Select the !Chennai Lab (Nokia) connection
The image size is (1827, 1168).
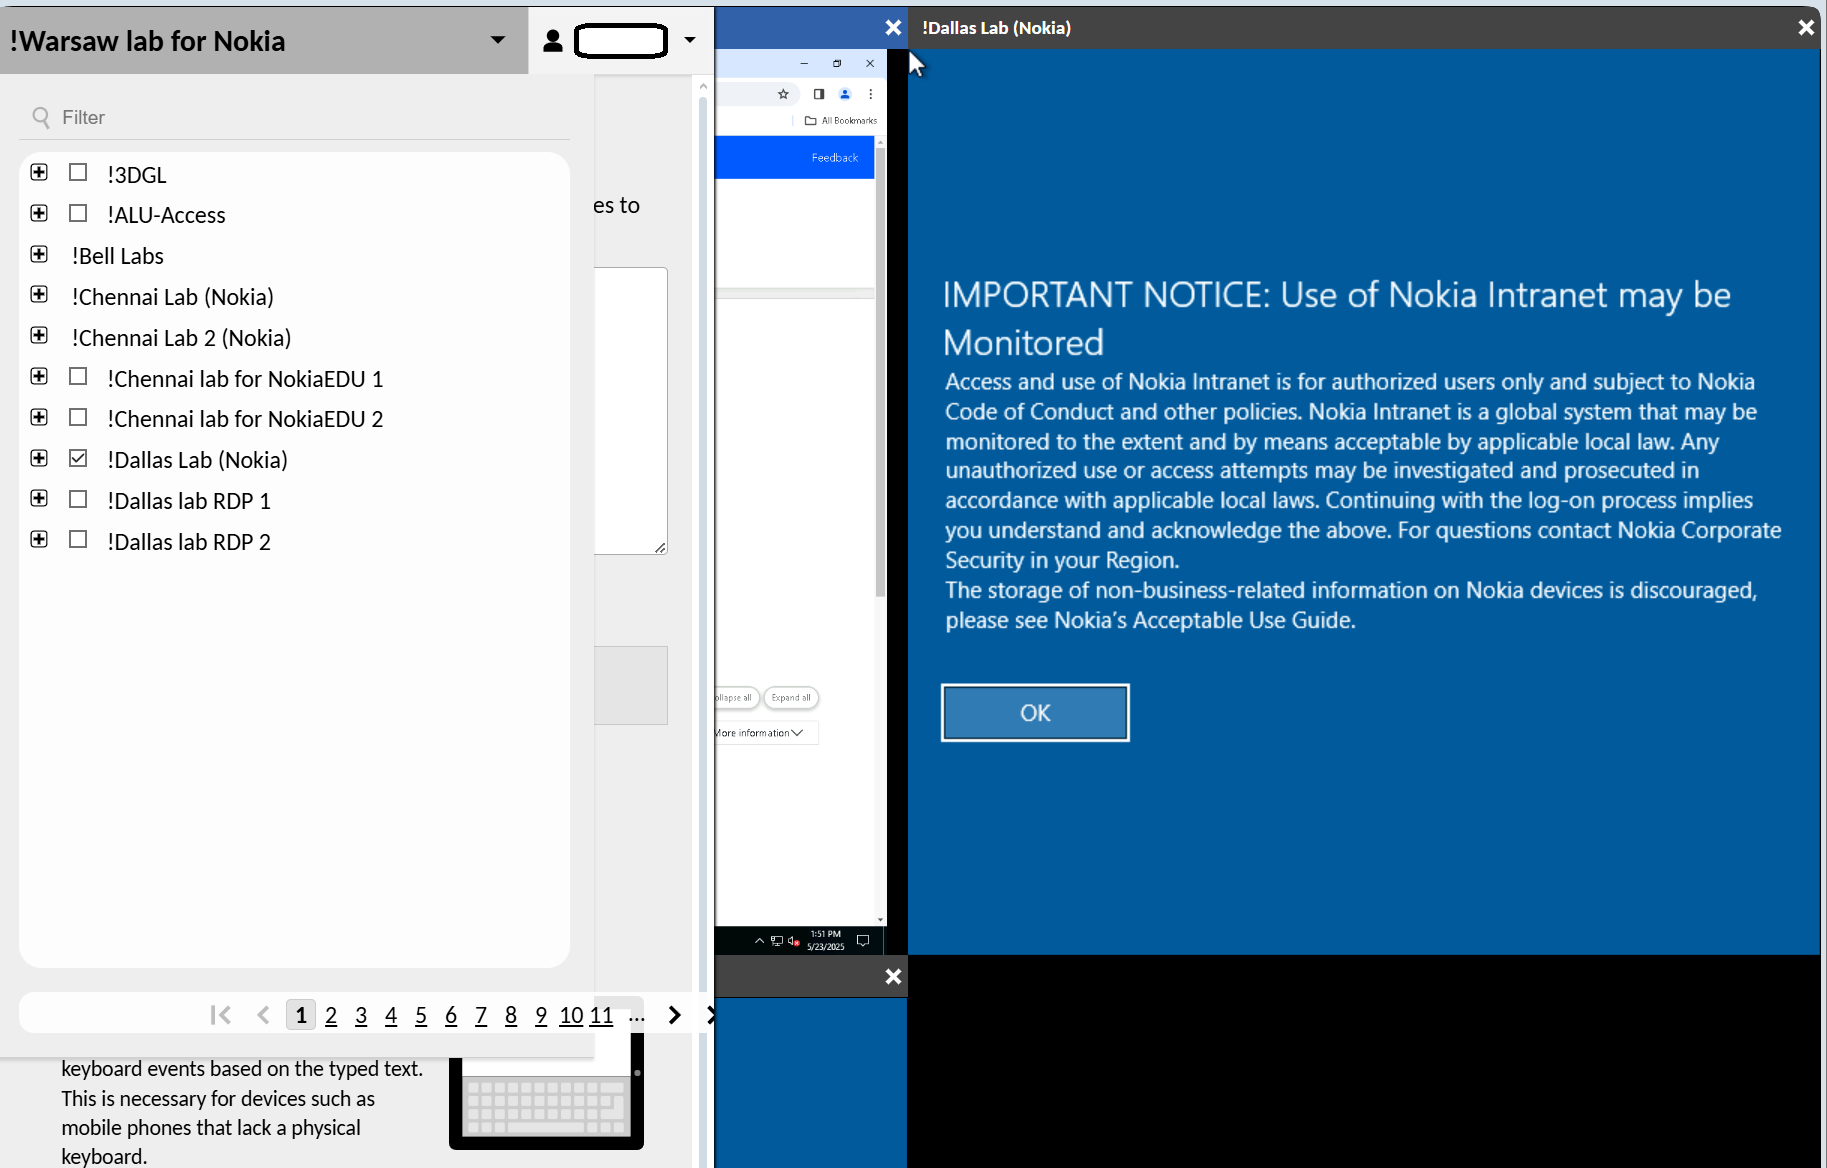[x=172, y=297]
